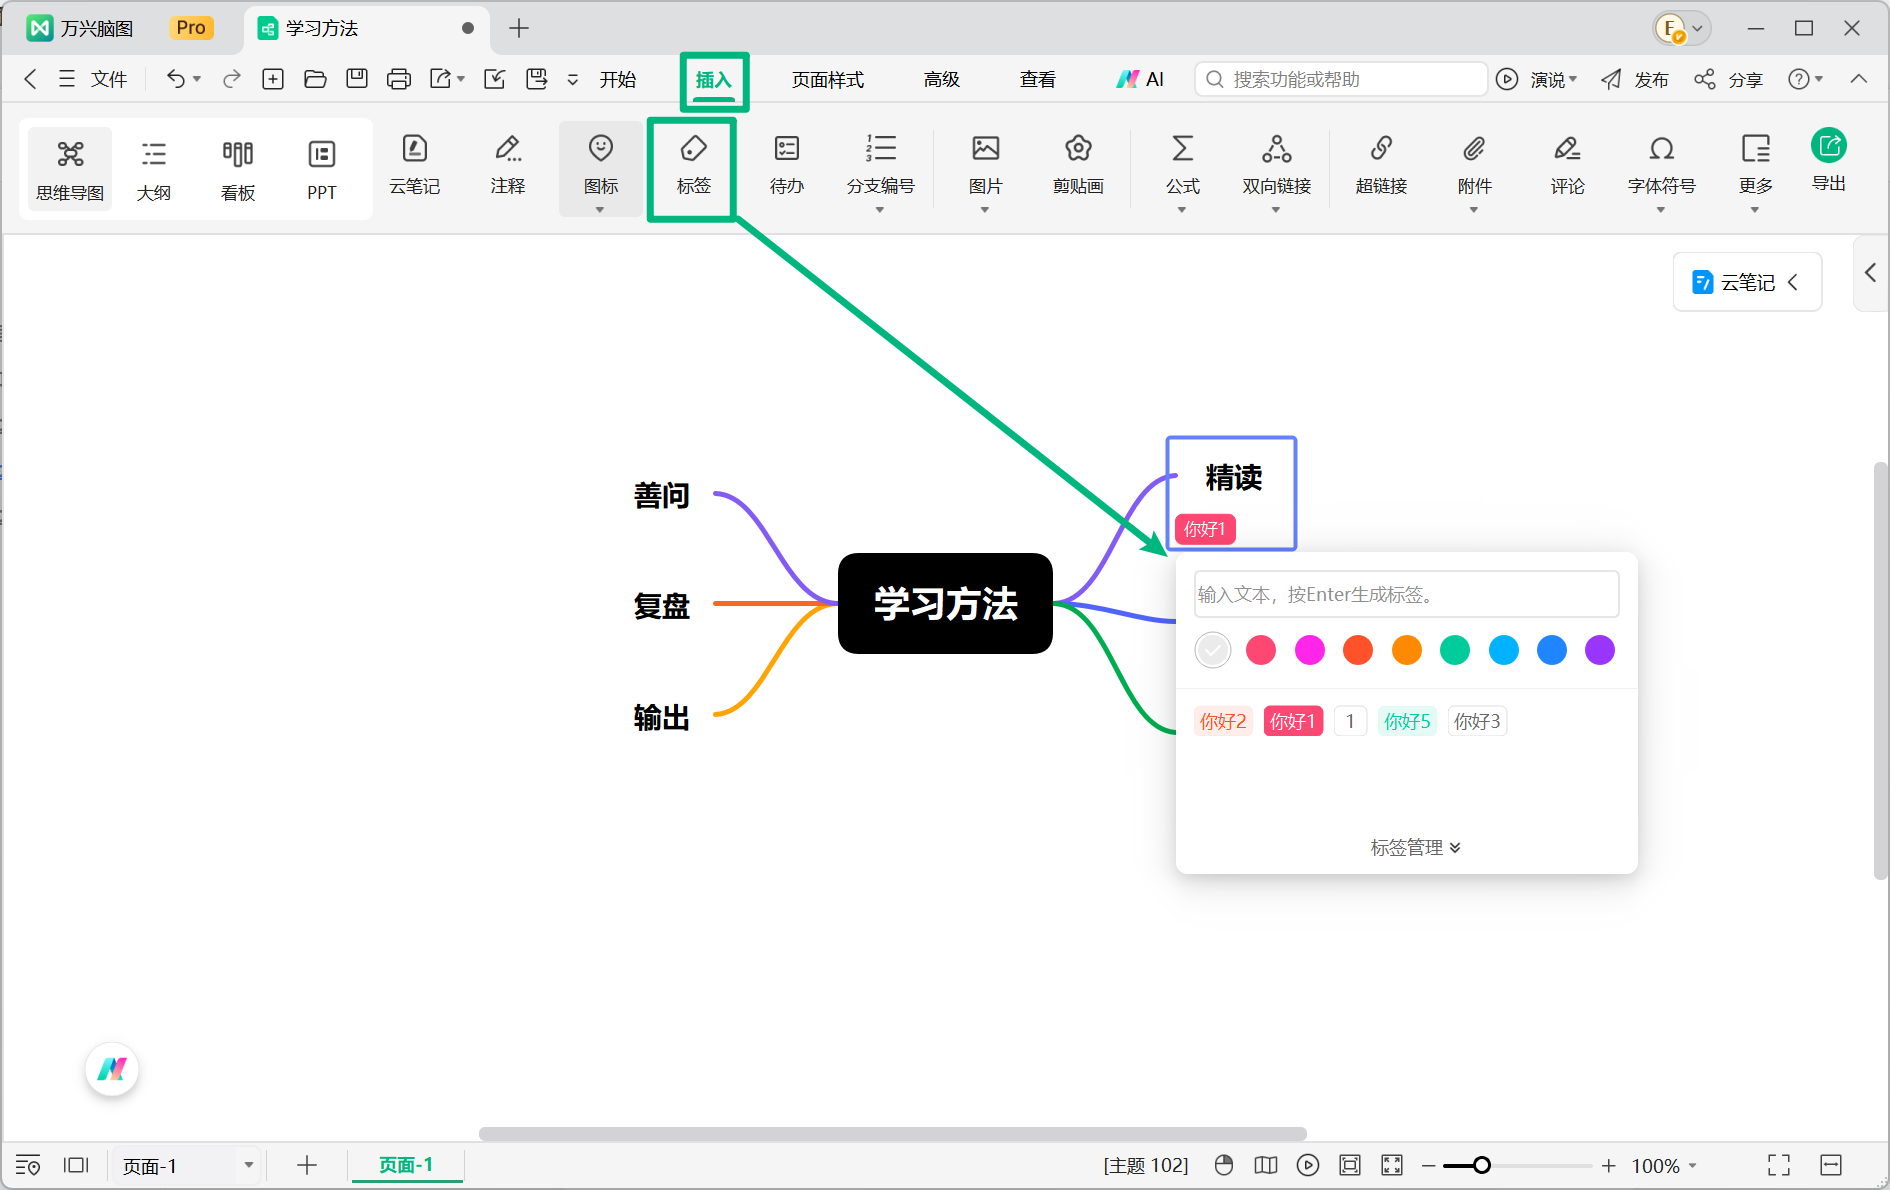Create a new document from toolbar
The height and width of the screenshot is (1190, 1890).
coord(273,79)
